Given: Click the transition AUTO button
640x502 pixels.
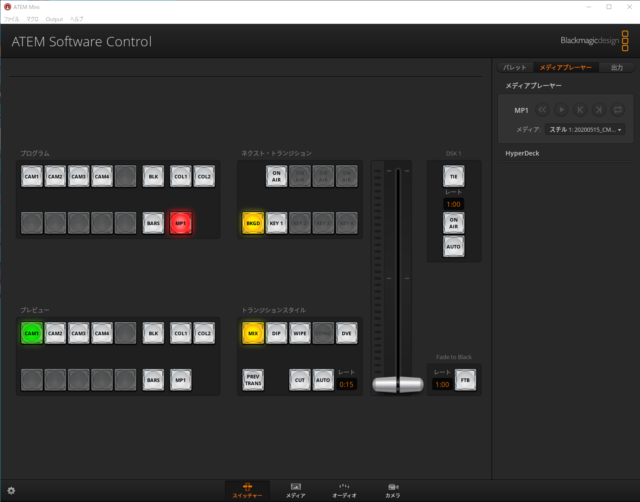Looking at the screenshot, I should (x=323, y=380).
